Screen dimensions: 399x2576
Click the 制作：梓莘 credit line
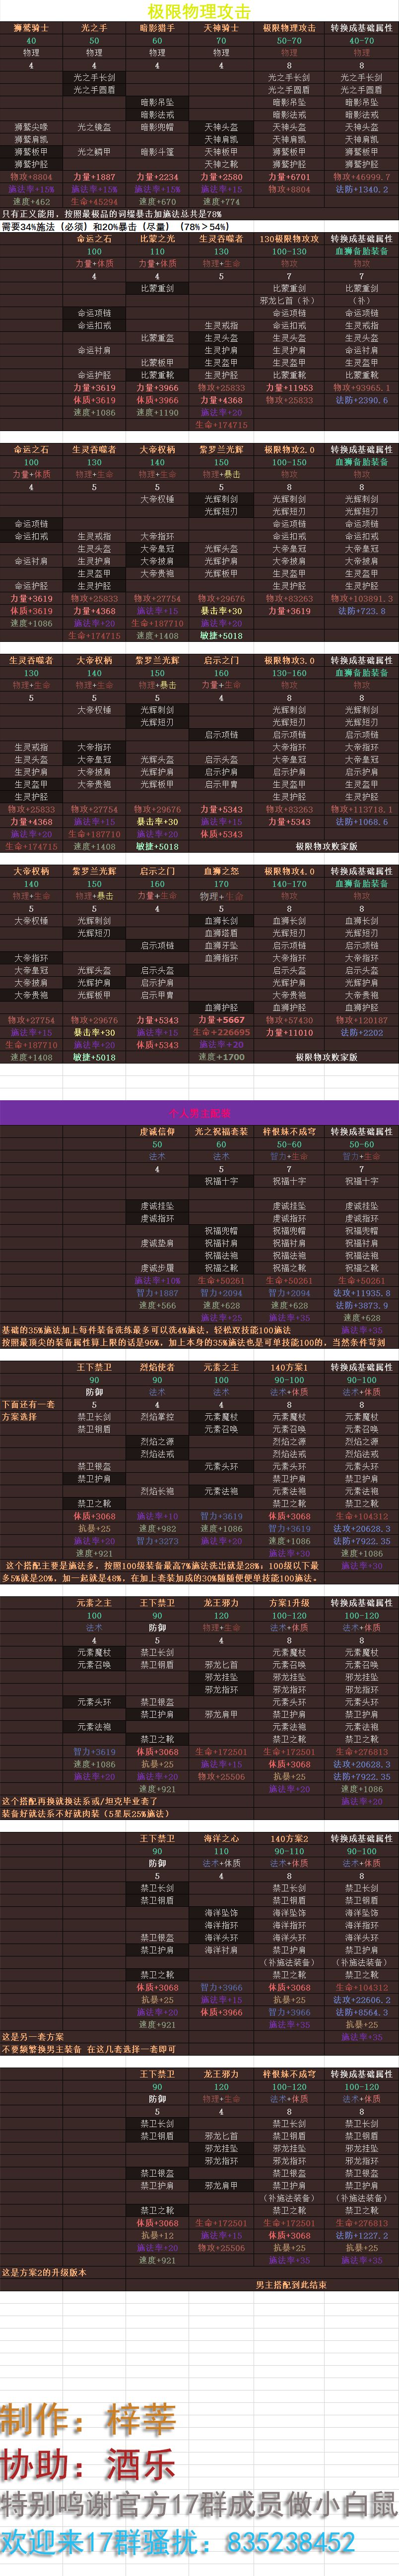click(88, 2419)
